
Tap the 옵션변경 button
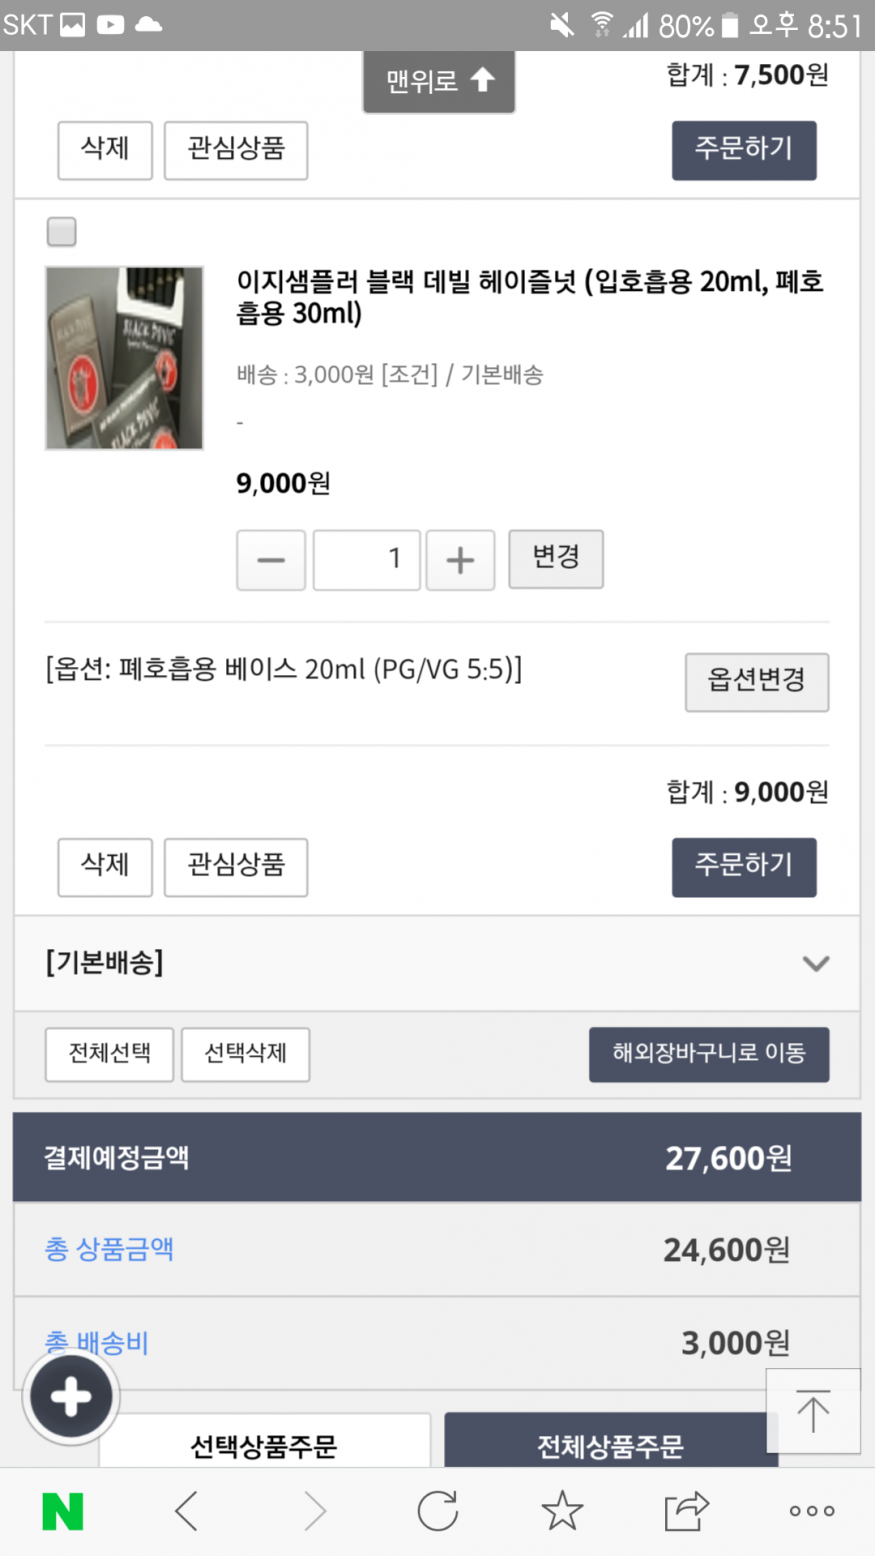point(757,682)
